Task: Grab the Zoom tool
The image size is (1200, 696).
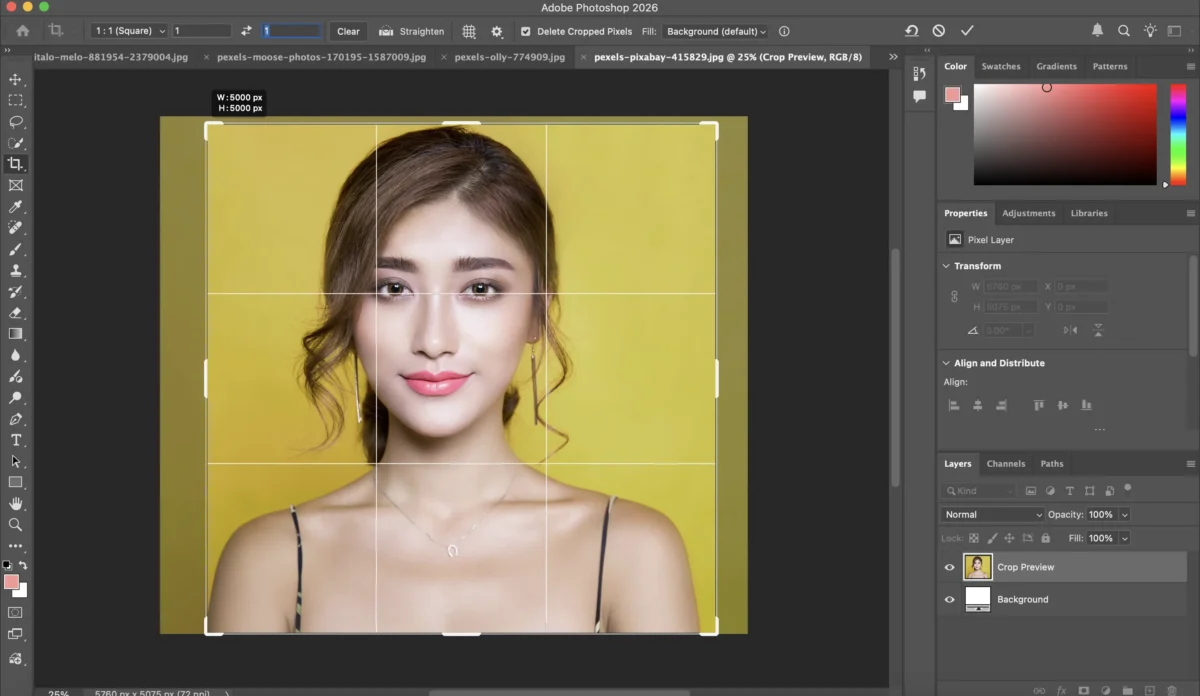Action: click(15, 525)
